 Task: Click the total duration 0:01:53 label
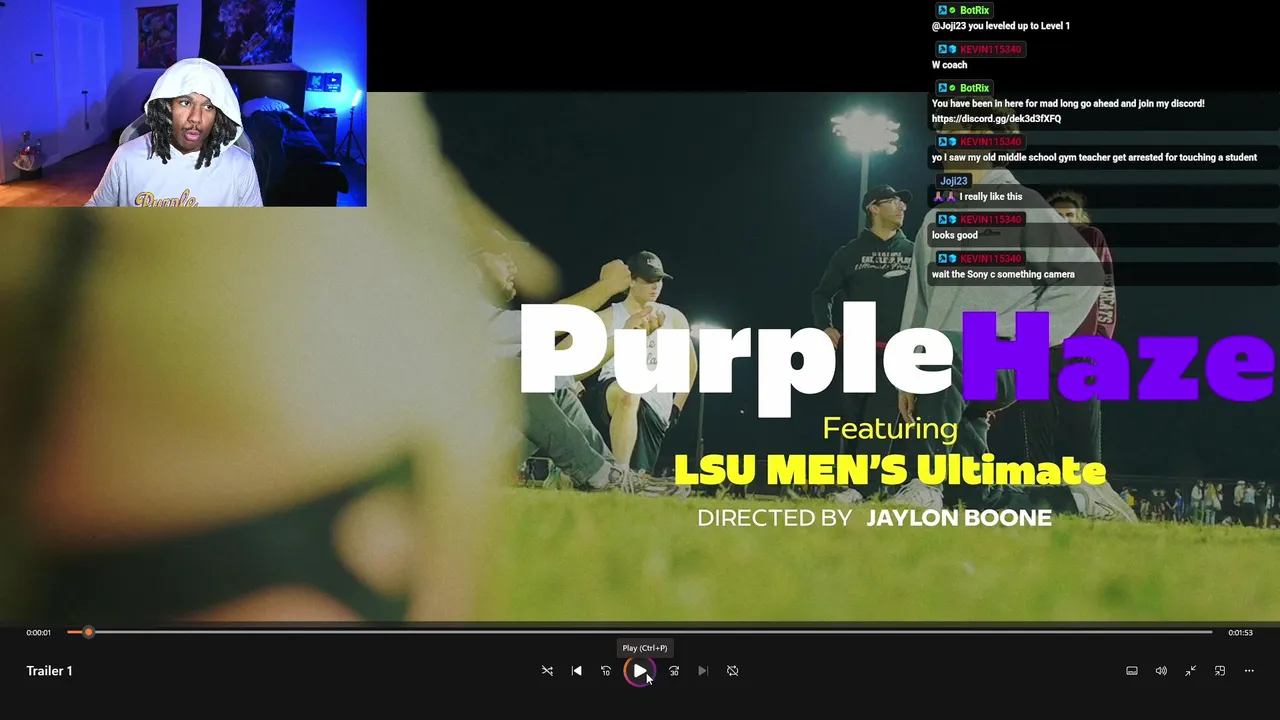(x=1241, y=633)
